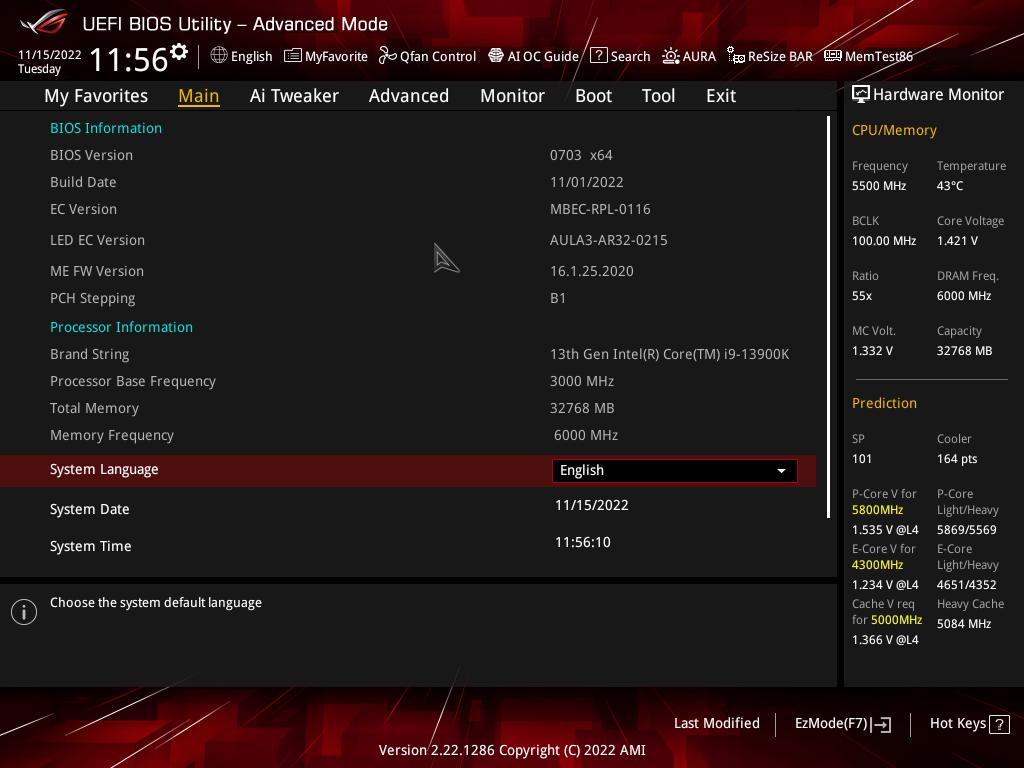Click the 43°C temperature reading

[950, 186]
